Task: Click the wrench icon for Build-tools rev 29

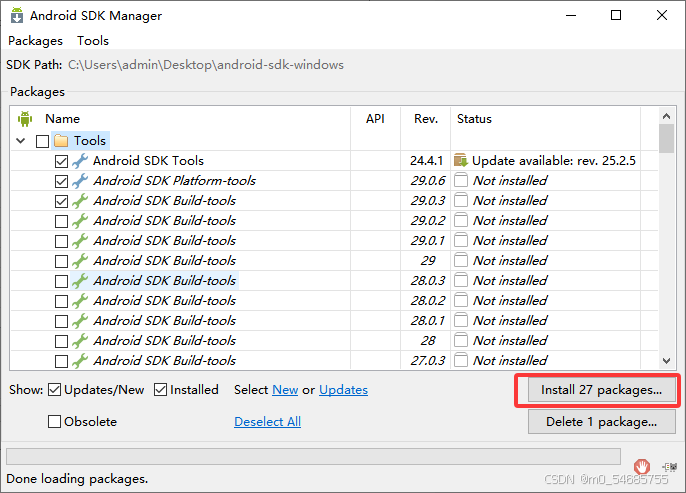Action: click(x=80, y=261)
